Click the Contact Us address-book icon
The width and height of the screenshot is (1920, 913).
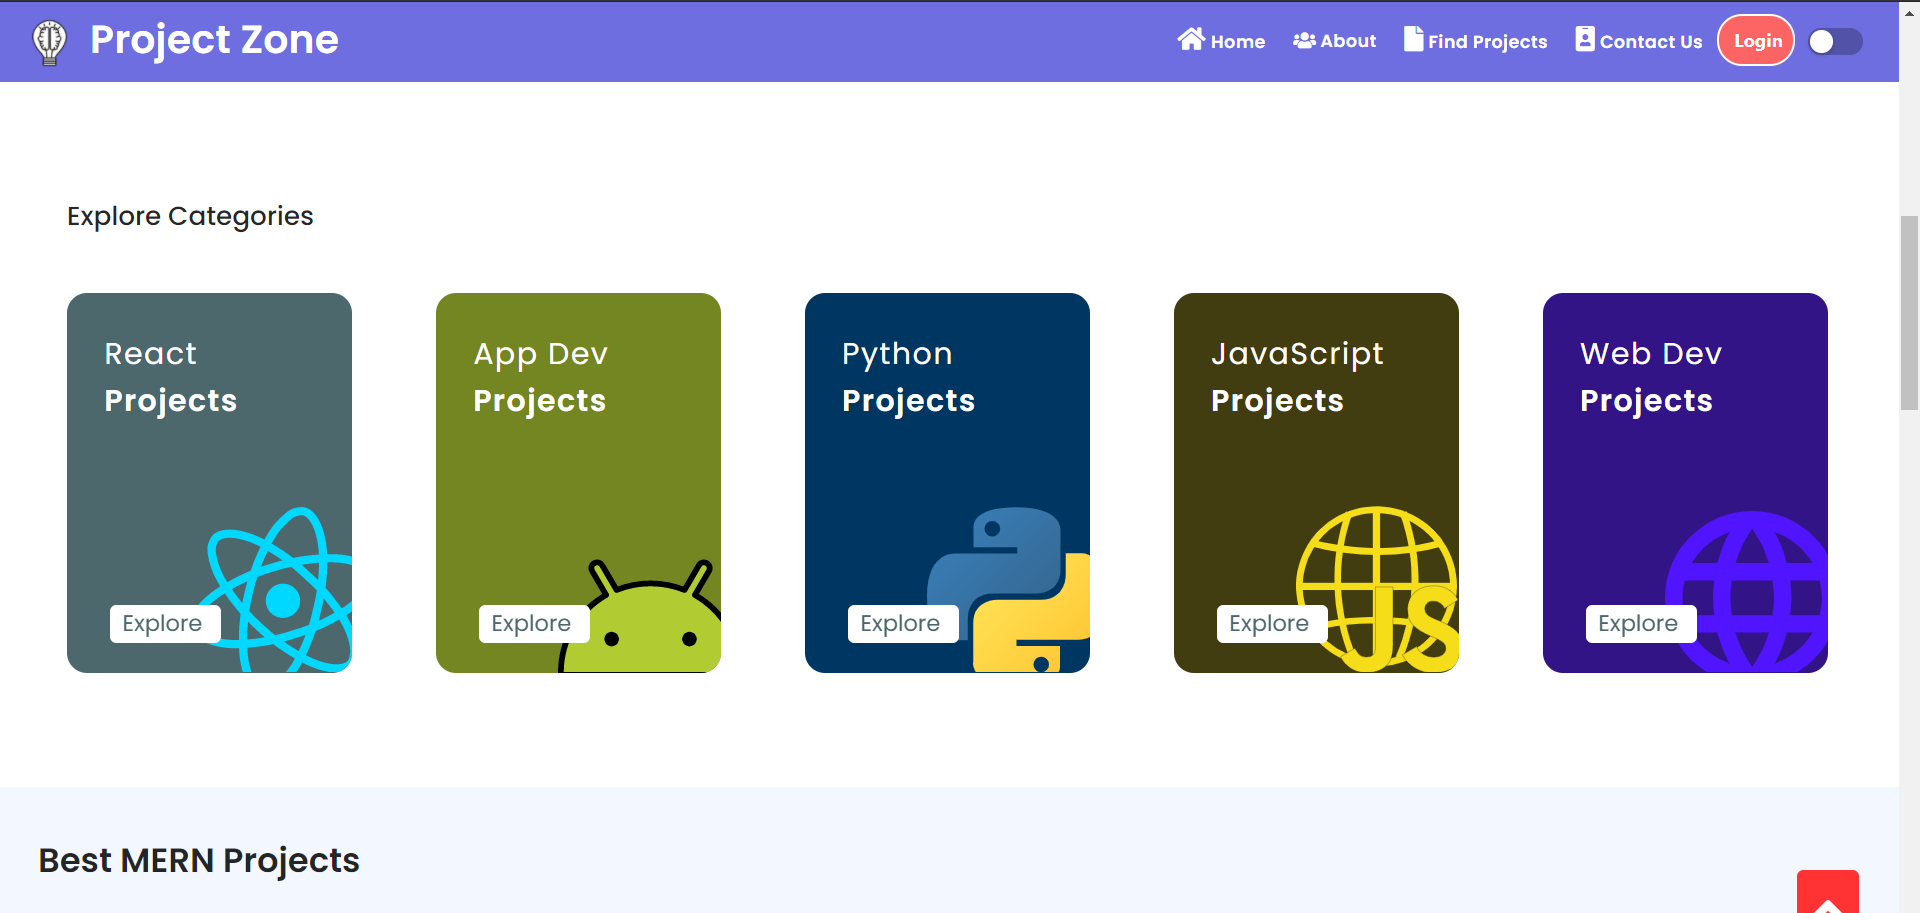(x=1585, y=39)
